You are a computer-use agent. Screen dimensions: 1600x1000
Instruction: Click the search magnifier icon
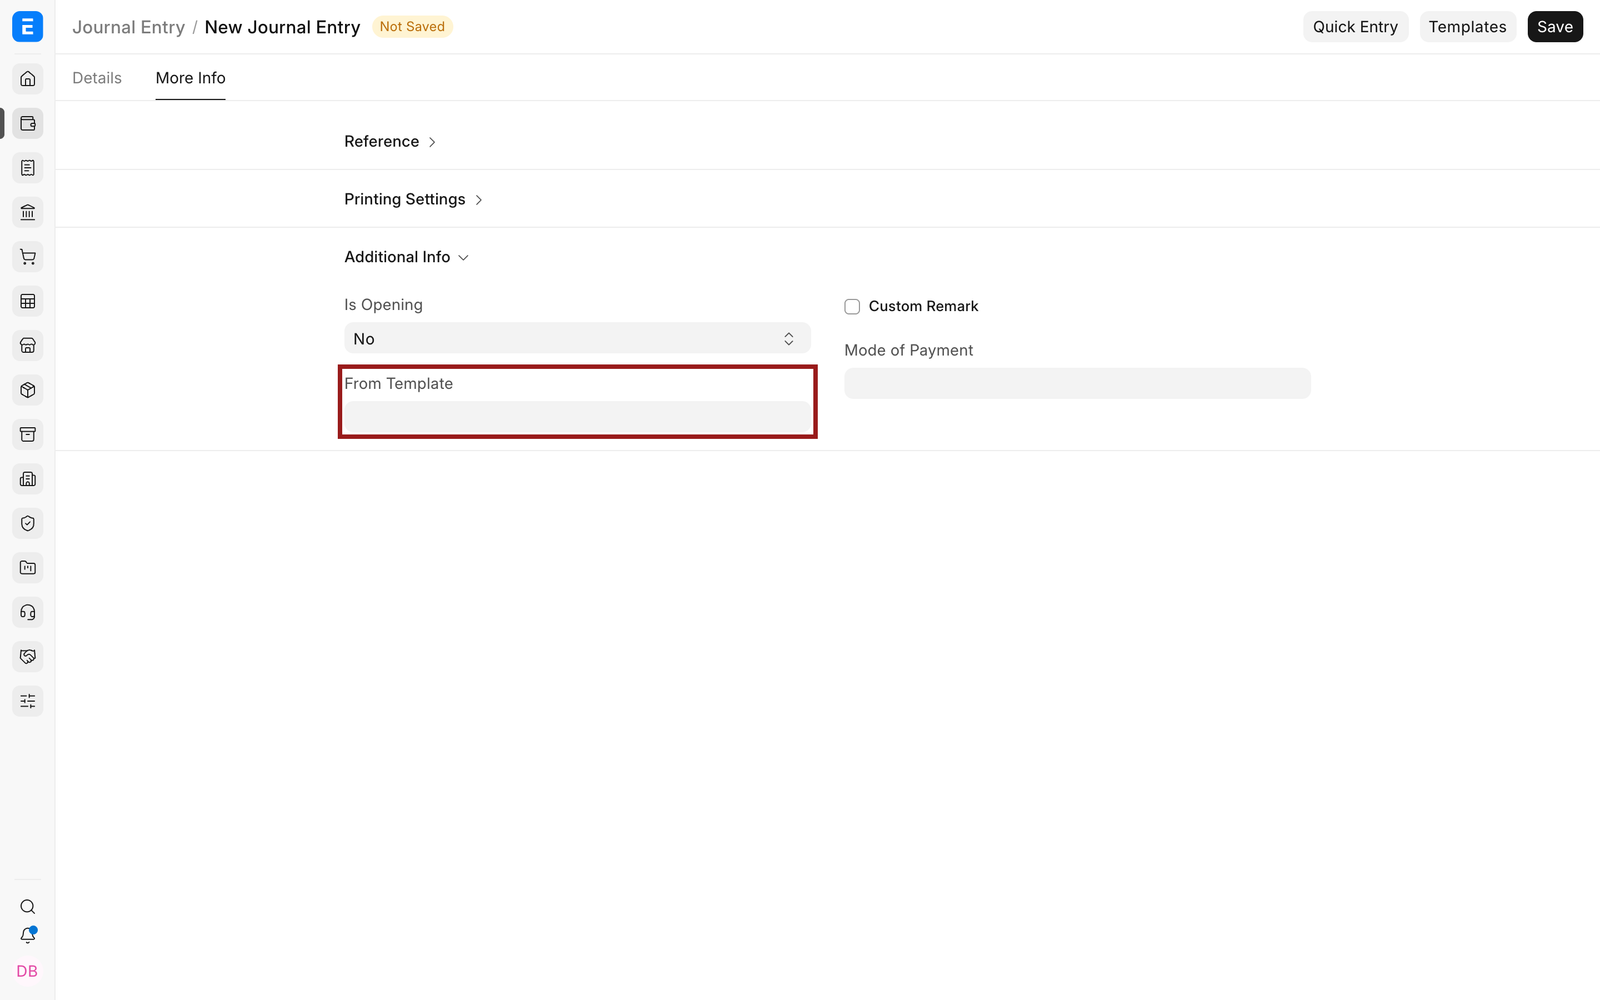[x=28, y=907]
